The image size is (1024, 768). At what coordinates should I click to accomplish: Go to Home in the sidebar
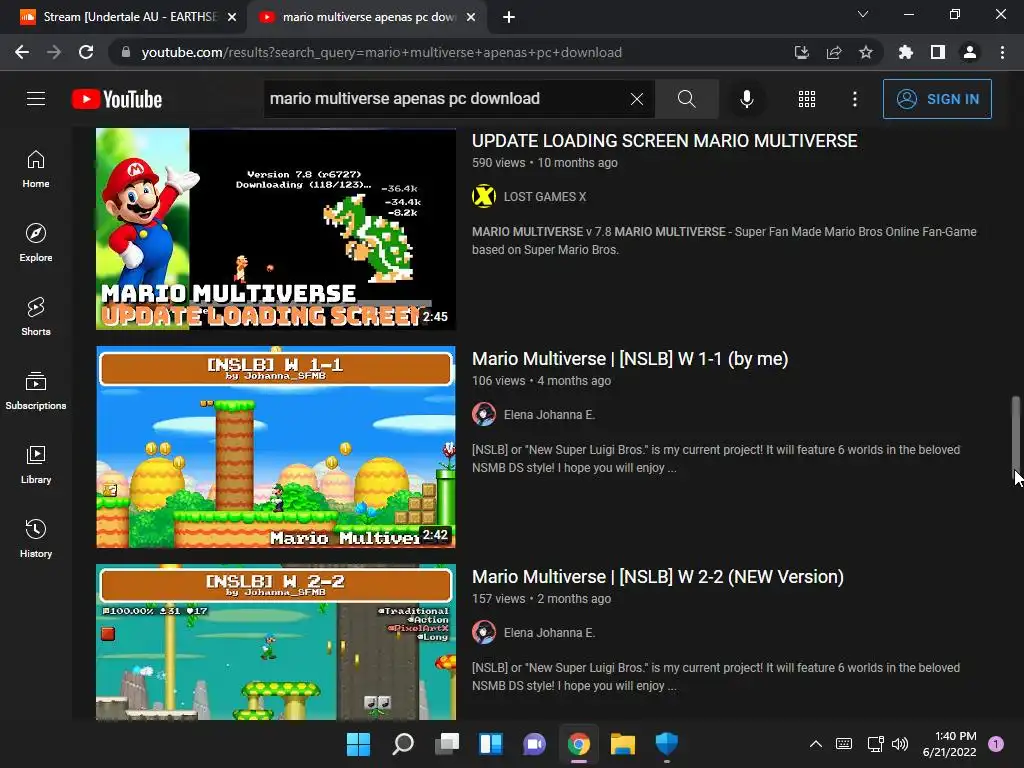pos(36,169)
